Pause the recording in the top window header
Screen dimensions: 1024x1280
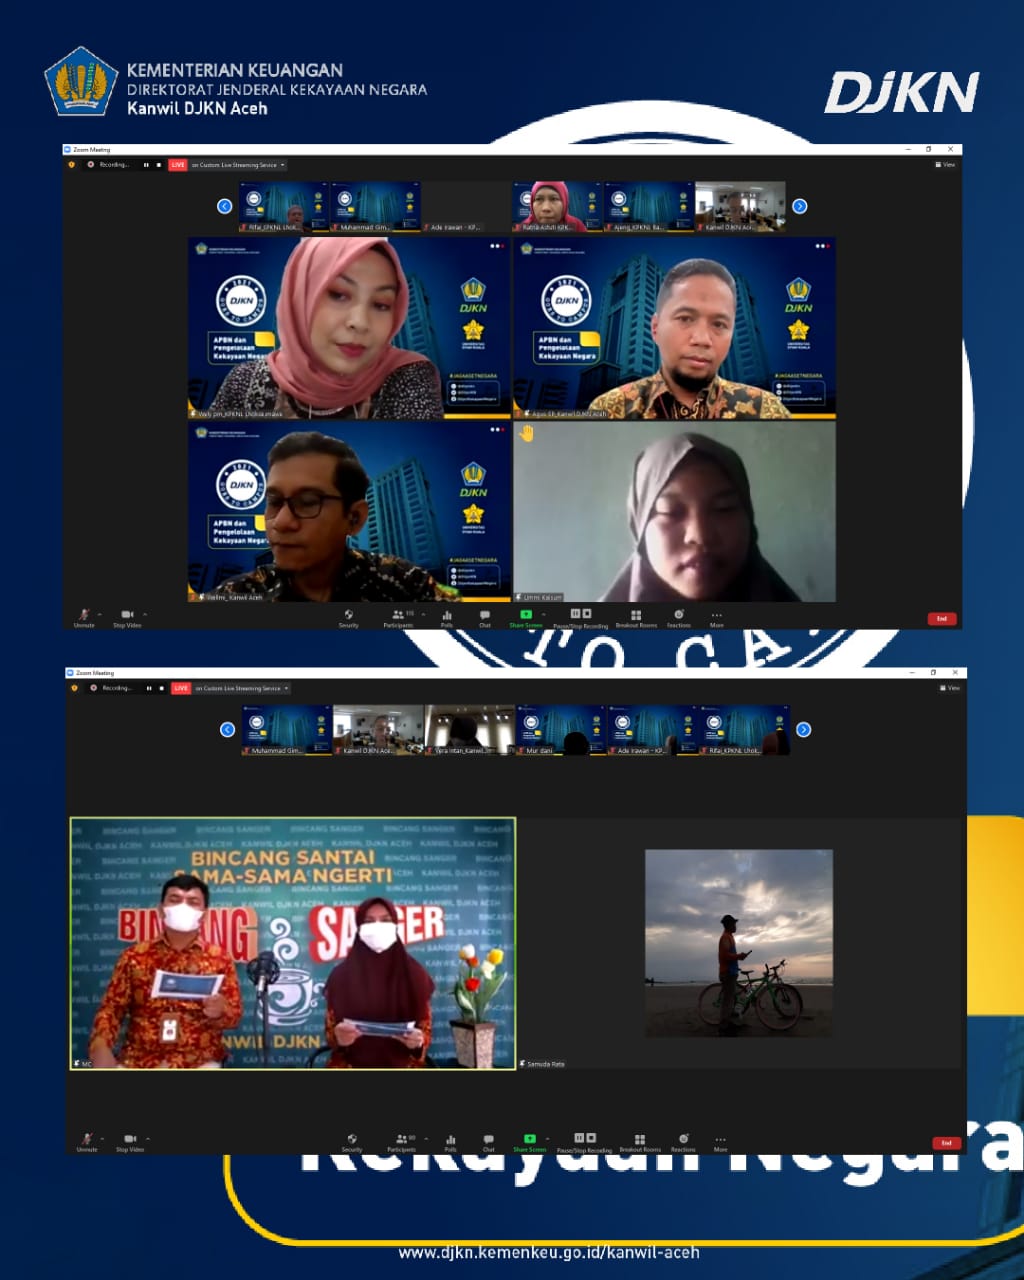coord(147,165)
